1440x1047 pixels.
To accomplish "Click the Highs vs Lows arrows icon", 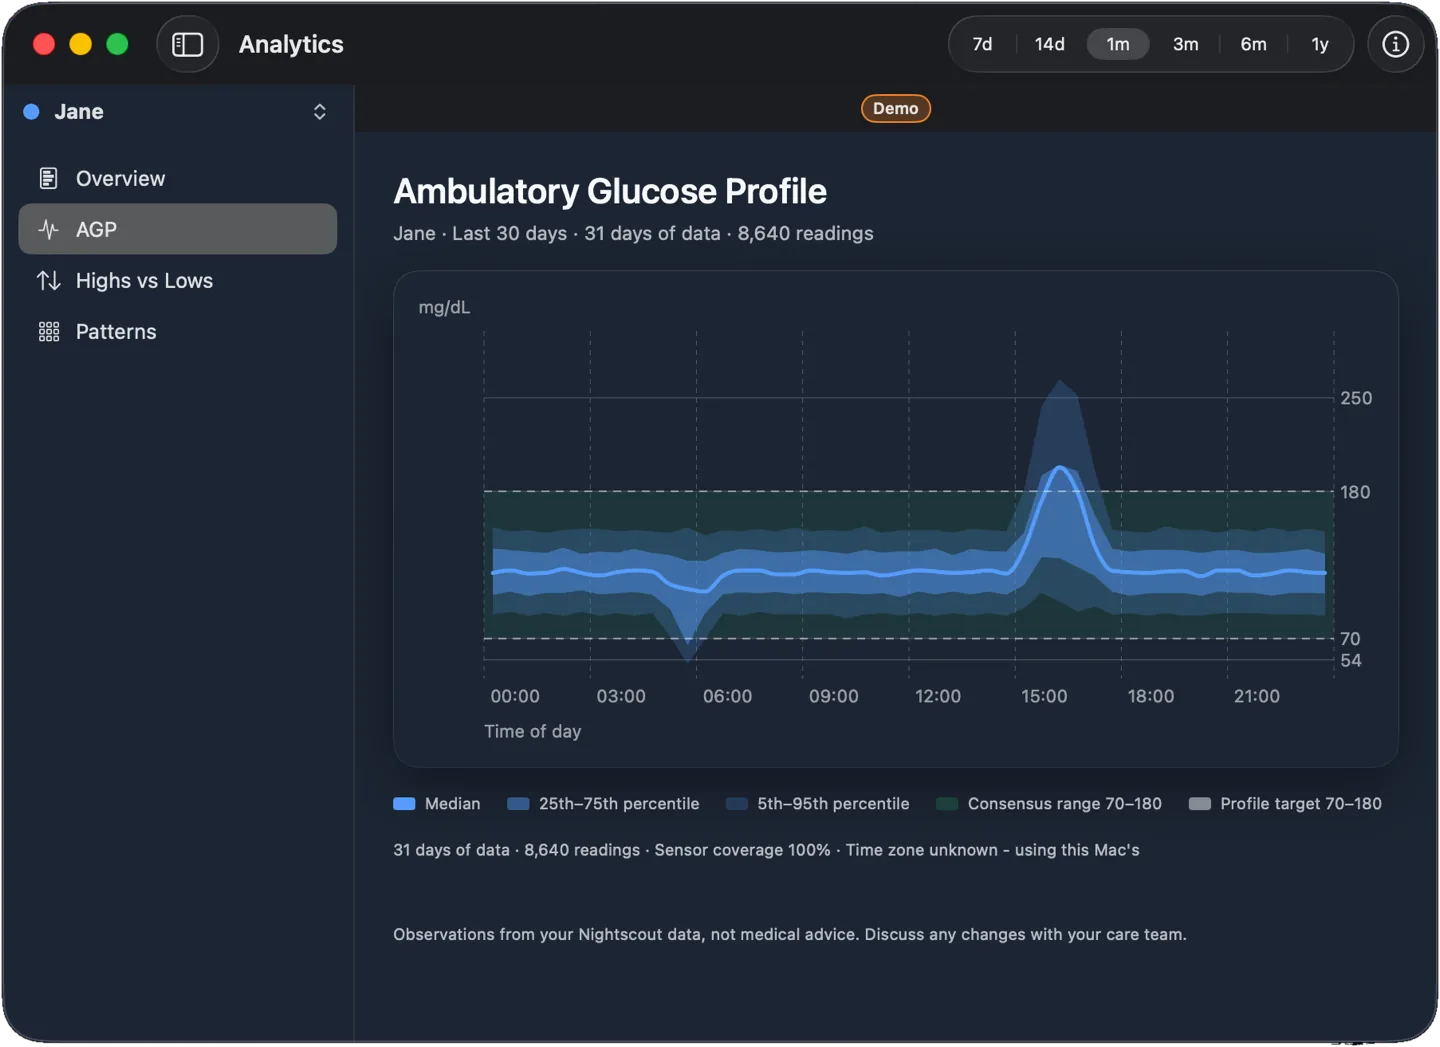I will point(48,280).
